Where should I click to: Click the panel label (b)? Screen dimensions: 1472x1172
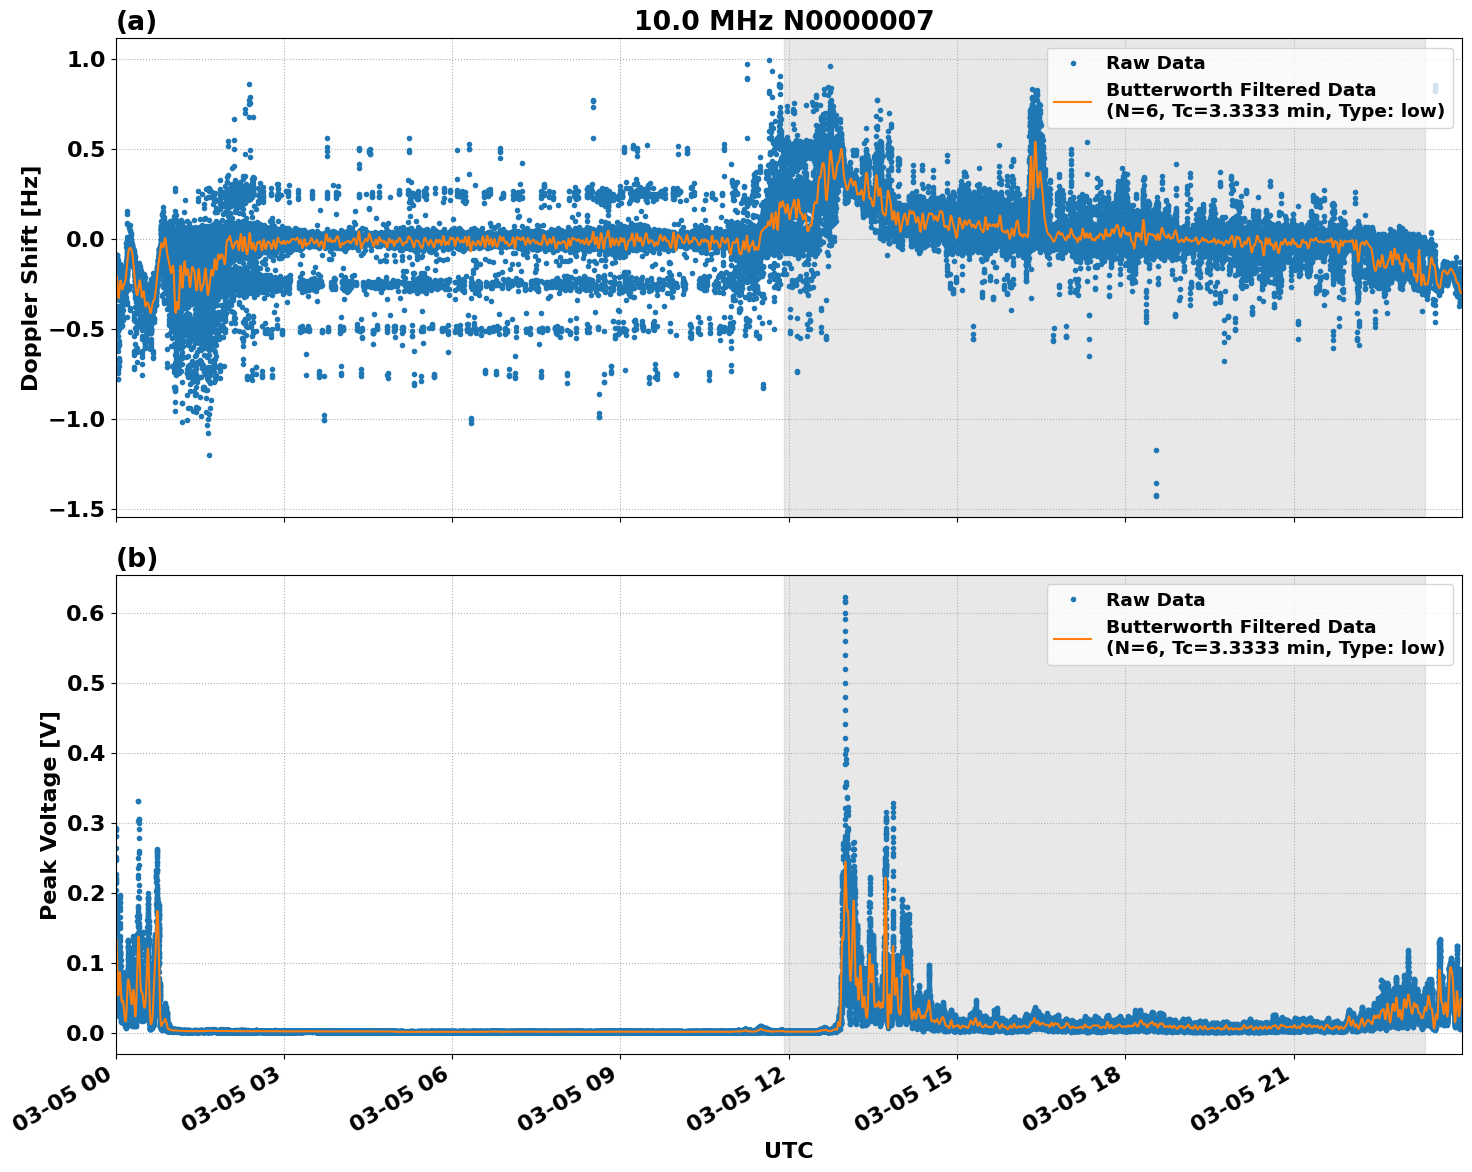coord(137,558)
